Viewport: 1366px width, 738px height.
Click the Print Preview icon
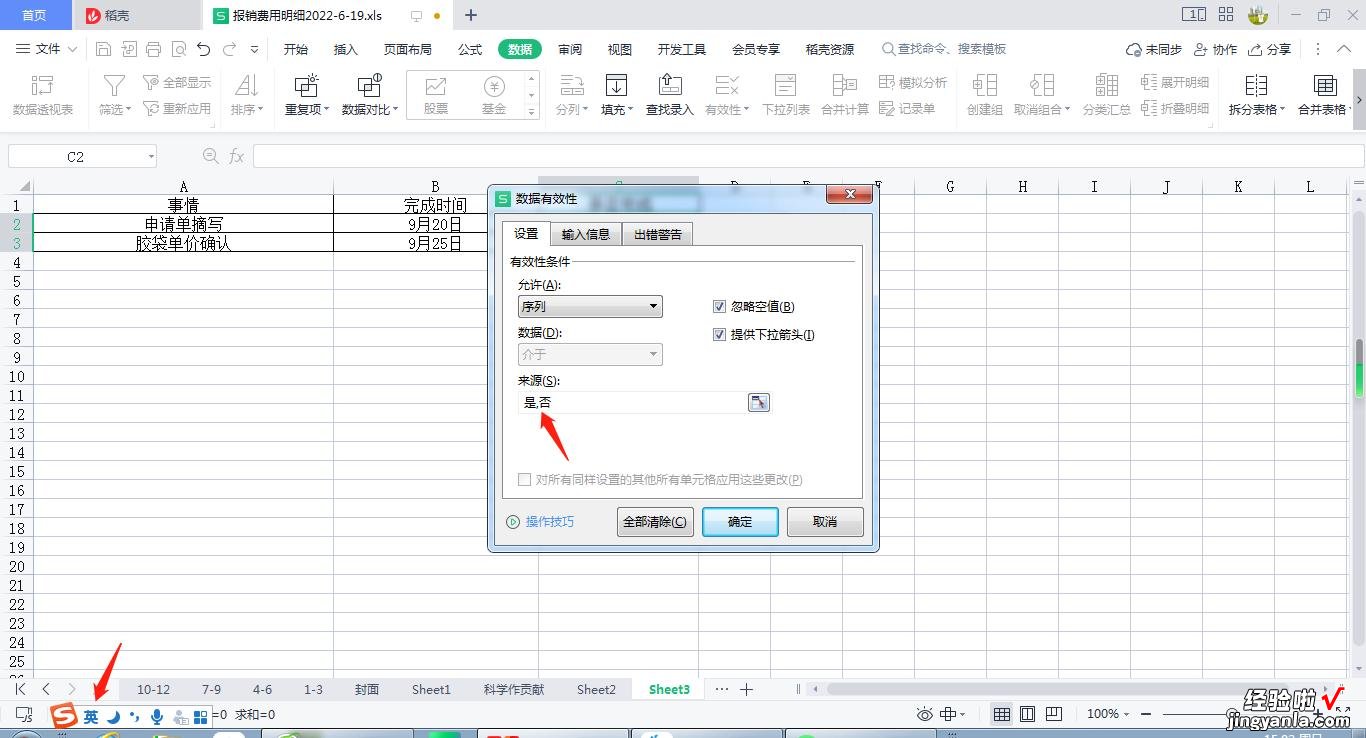pos(178,49)
